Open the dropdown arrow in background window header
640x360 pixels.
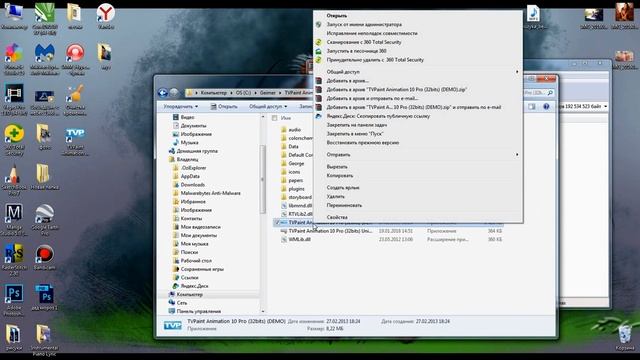[x=605, y=107]
